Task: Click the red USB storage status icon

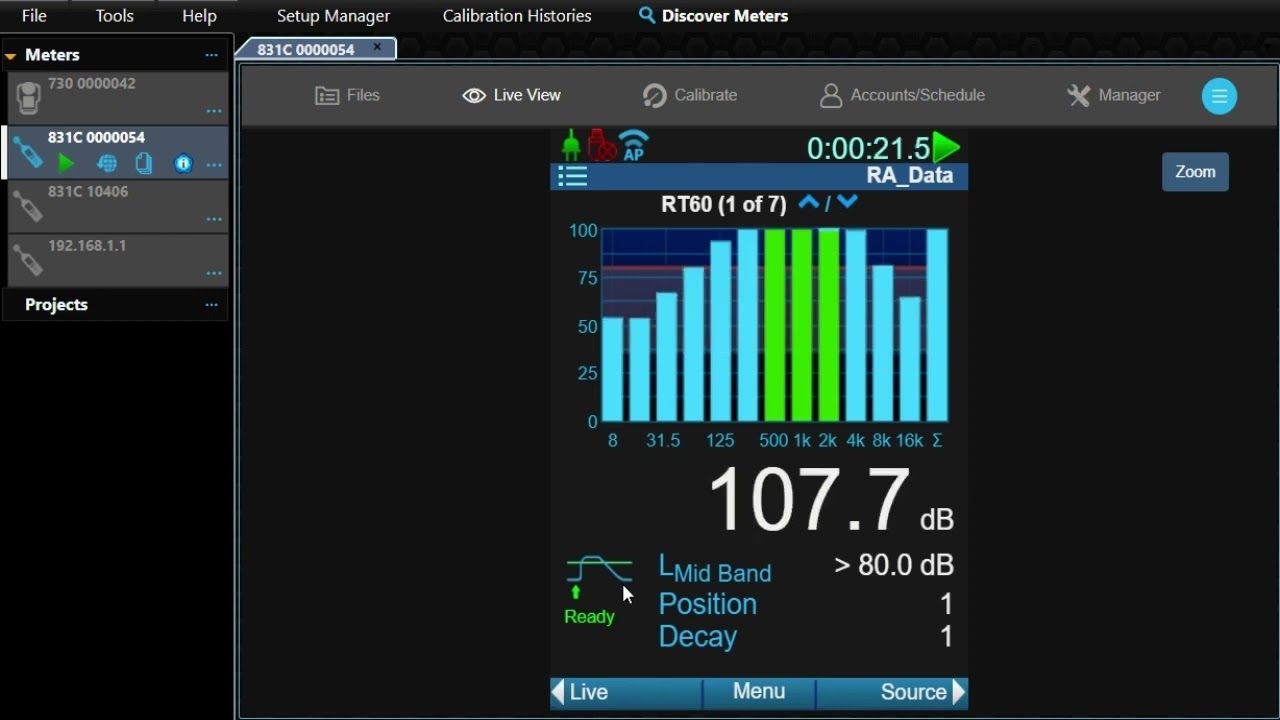Action: point(601,146)
